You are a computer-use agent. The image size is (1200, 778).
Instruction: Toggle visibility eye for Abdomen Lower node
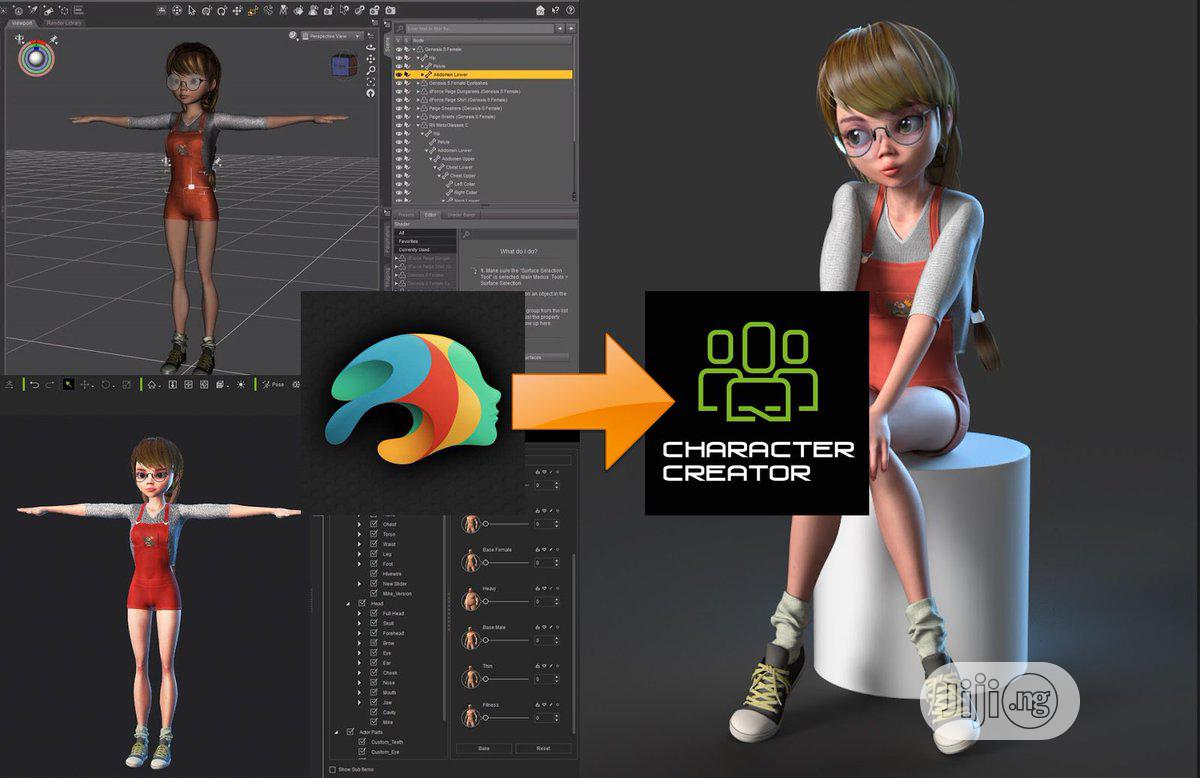(x=399, y=74)
